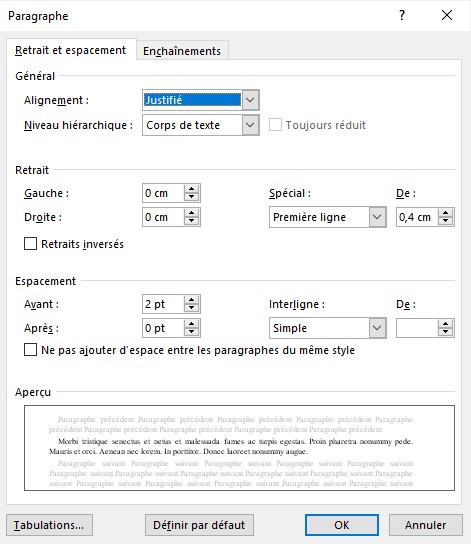Confirm with the OK button
The width and height of the screenshot is (471, 544).
[x=342, y=525]
